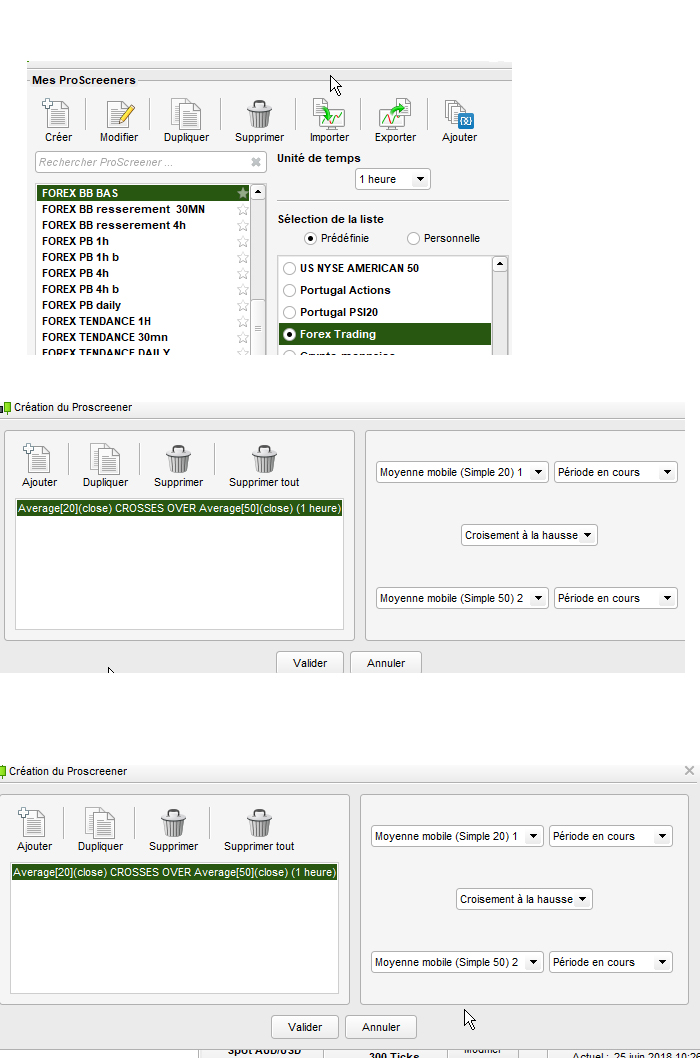Toggle favorite star for FOREX TENDANCE 1H
This screenshot has height=1058, width=700.
[x=242, y=321]
